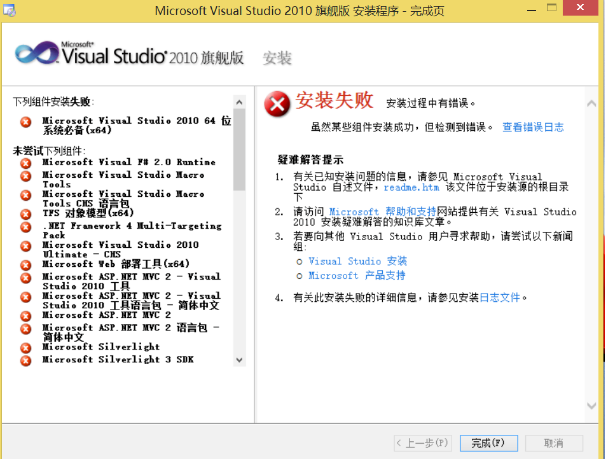Select 'TFS 对象模型(x64)' entry text
Image resolution: width=605 pixels, height=459 pixels.
click(88, 213)
